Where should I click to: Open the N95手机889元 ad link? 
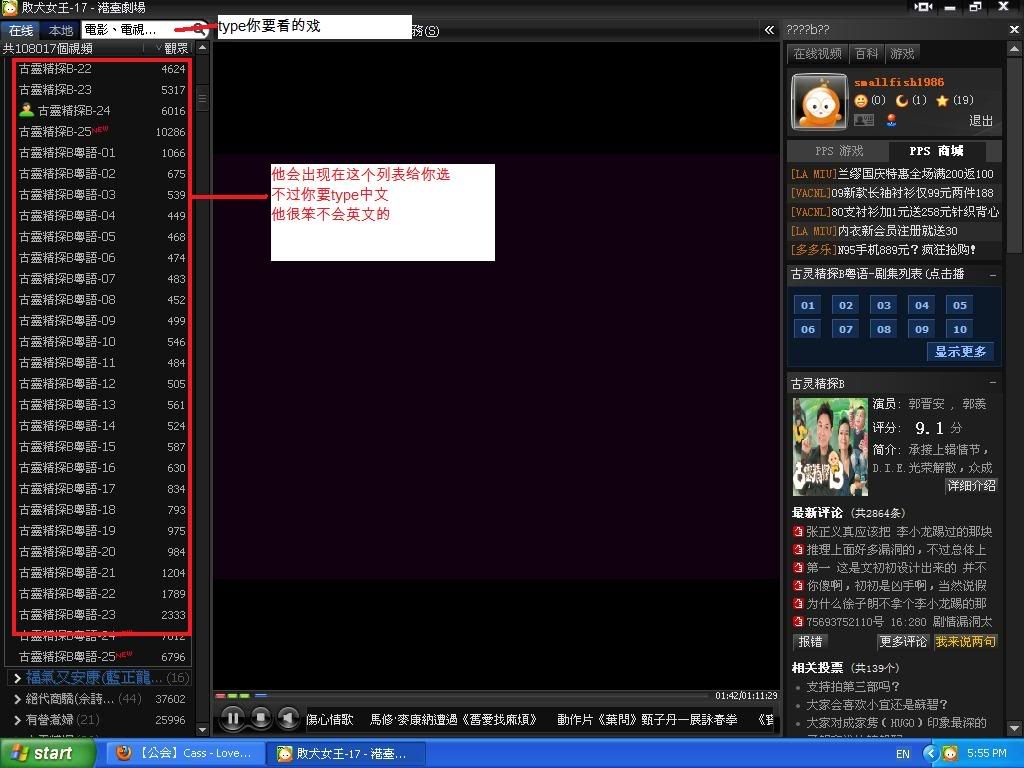(884, 249)
